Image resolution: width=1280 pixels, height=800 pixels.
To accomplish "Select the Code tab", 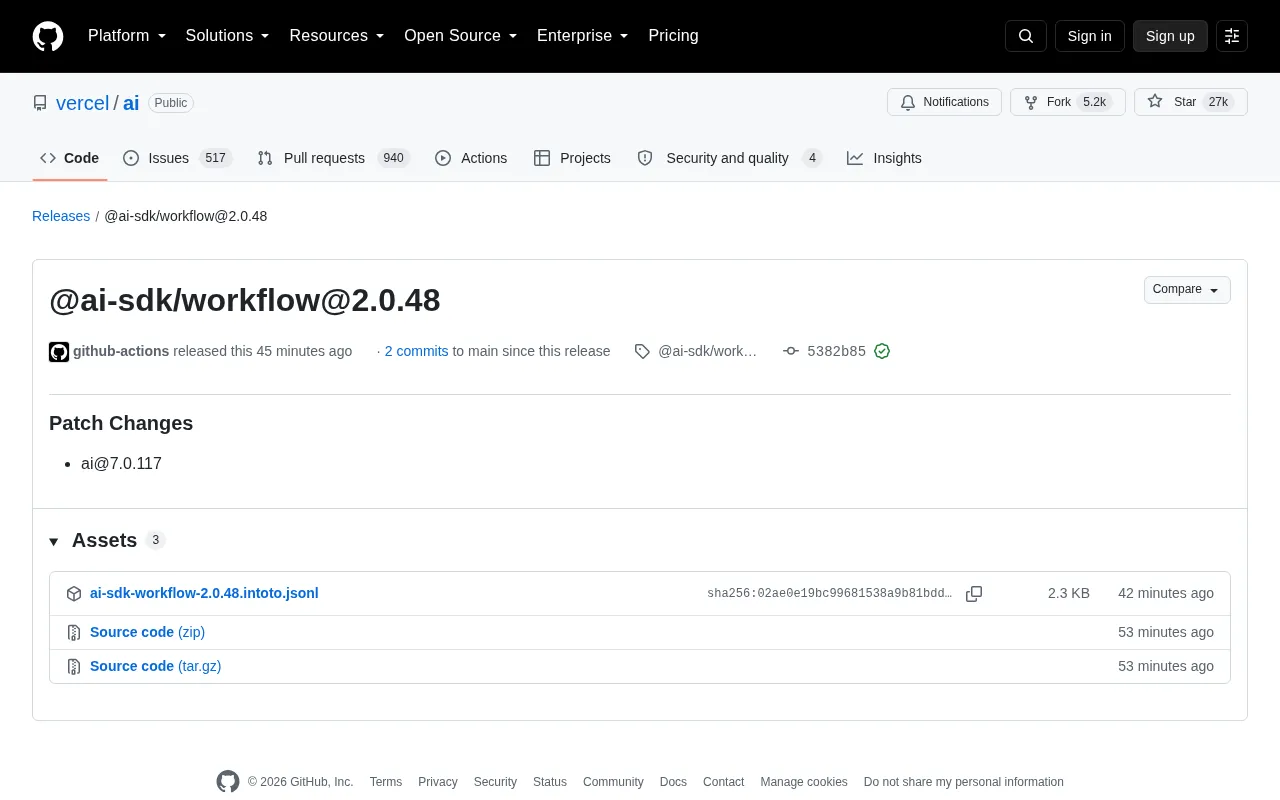I will click(70, 158).
